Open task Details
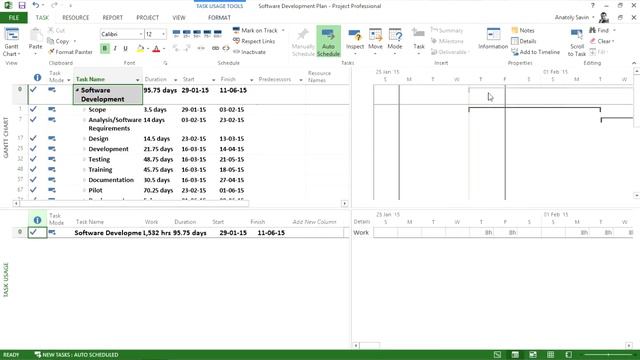This screenshot has height=360, width=640. click(x=524, y=41)
